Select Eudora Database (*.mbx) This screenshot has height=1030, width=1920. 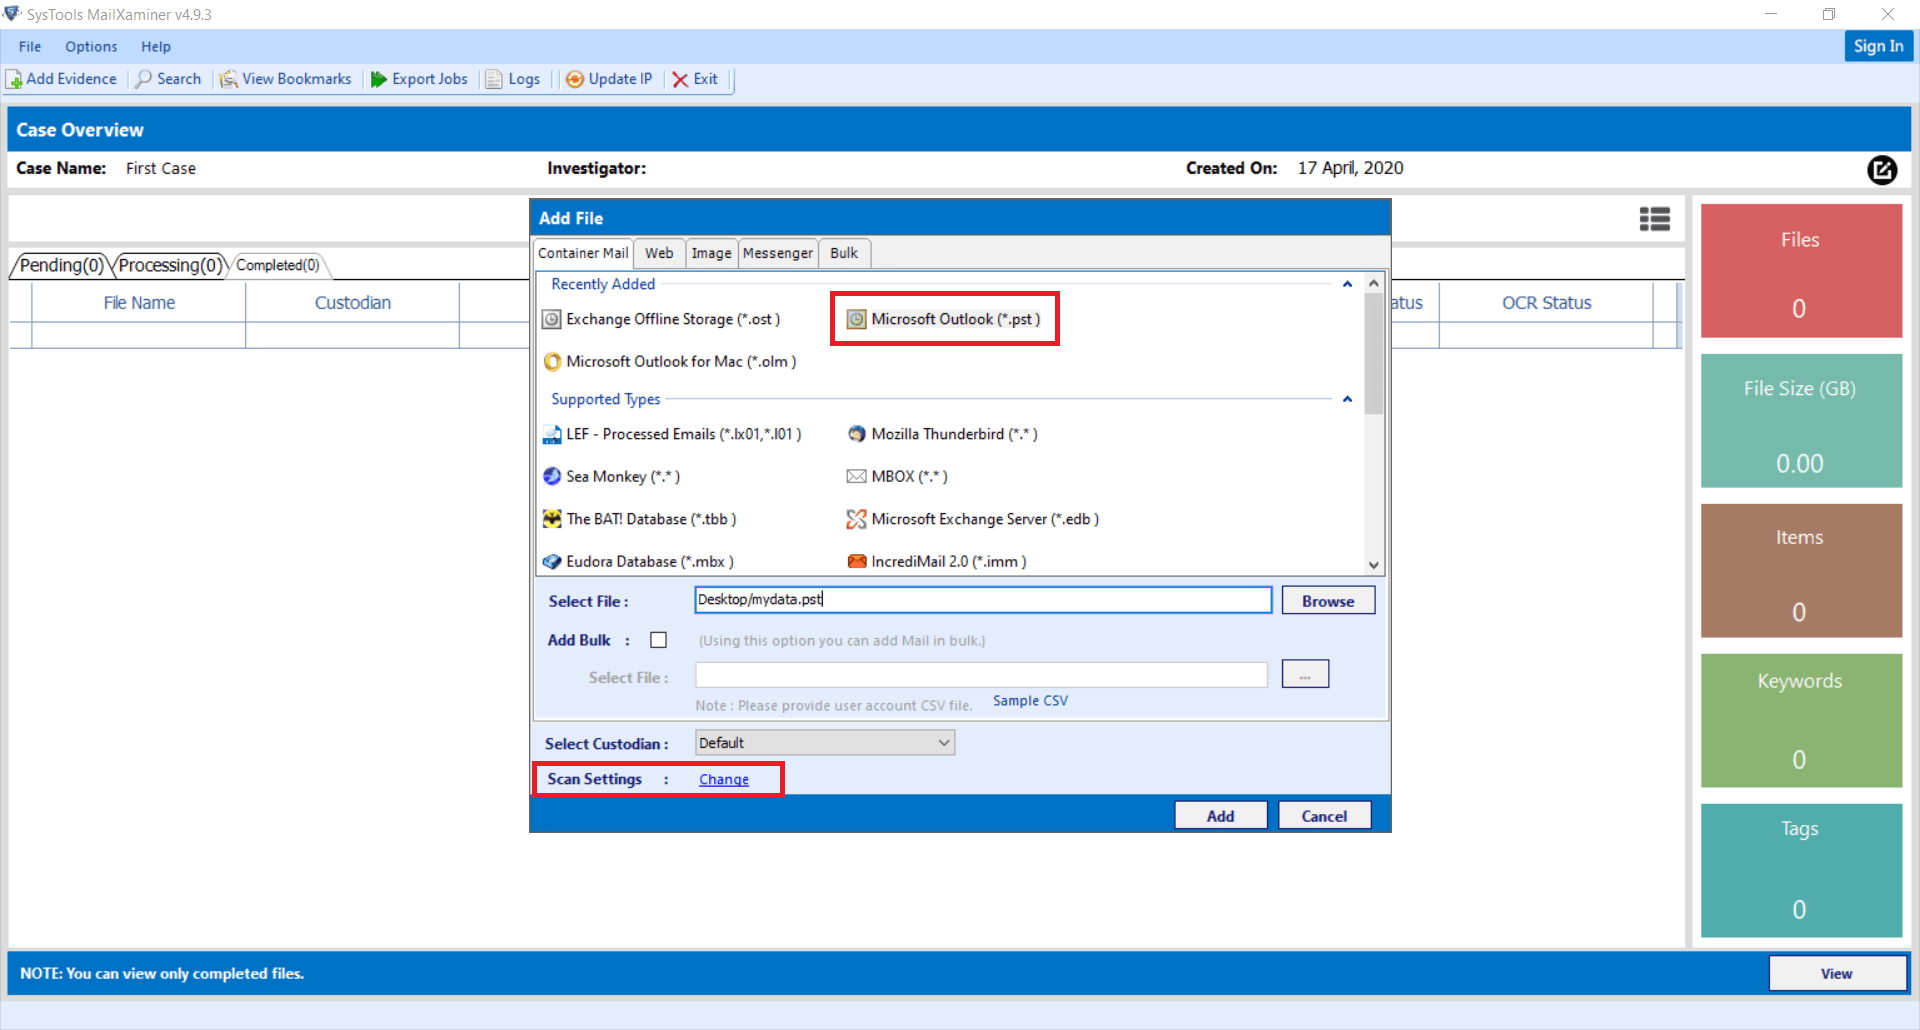click(x=638, y=561)
